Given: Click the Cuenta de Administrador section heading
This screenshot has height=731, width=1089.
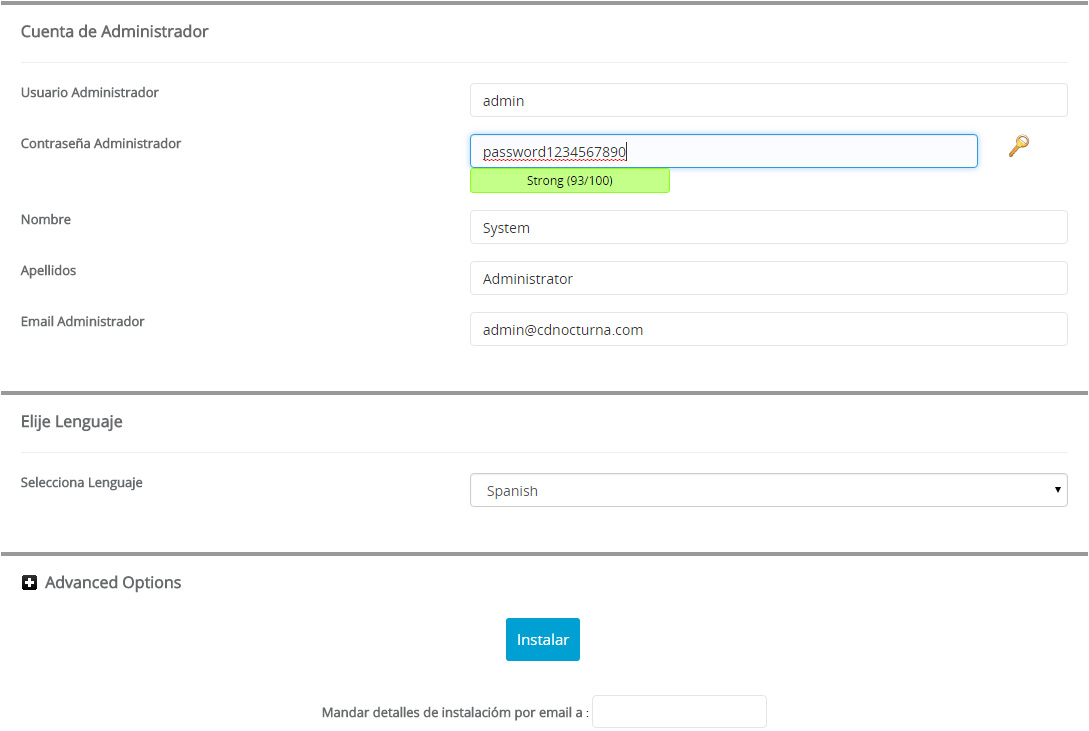Looking at the screenshot, I should point(115,31).
